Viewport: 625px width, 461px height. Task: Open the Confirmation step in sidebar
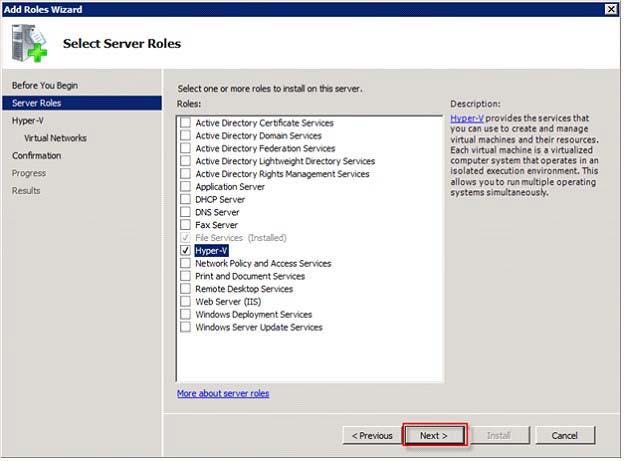coord(36,155)
